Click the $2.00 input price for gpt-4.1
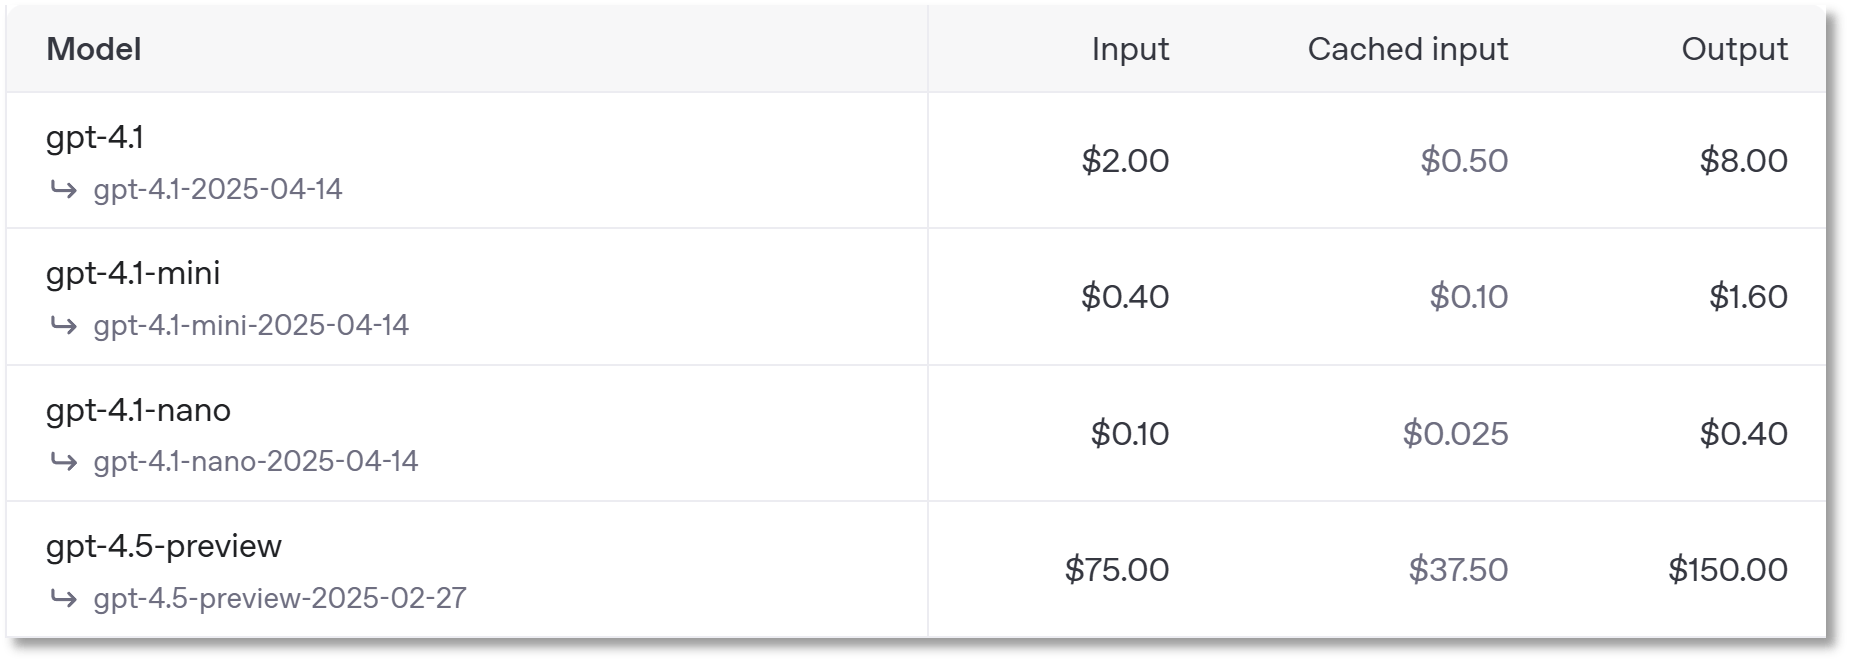Viewport: 1851px width, 662px height. [1125, 160]
